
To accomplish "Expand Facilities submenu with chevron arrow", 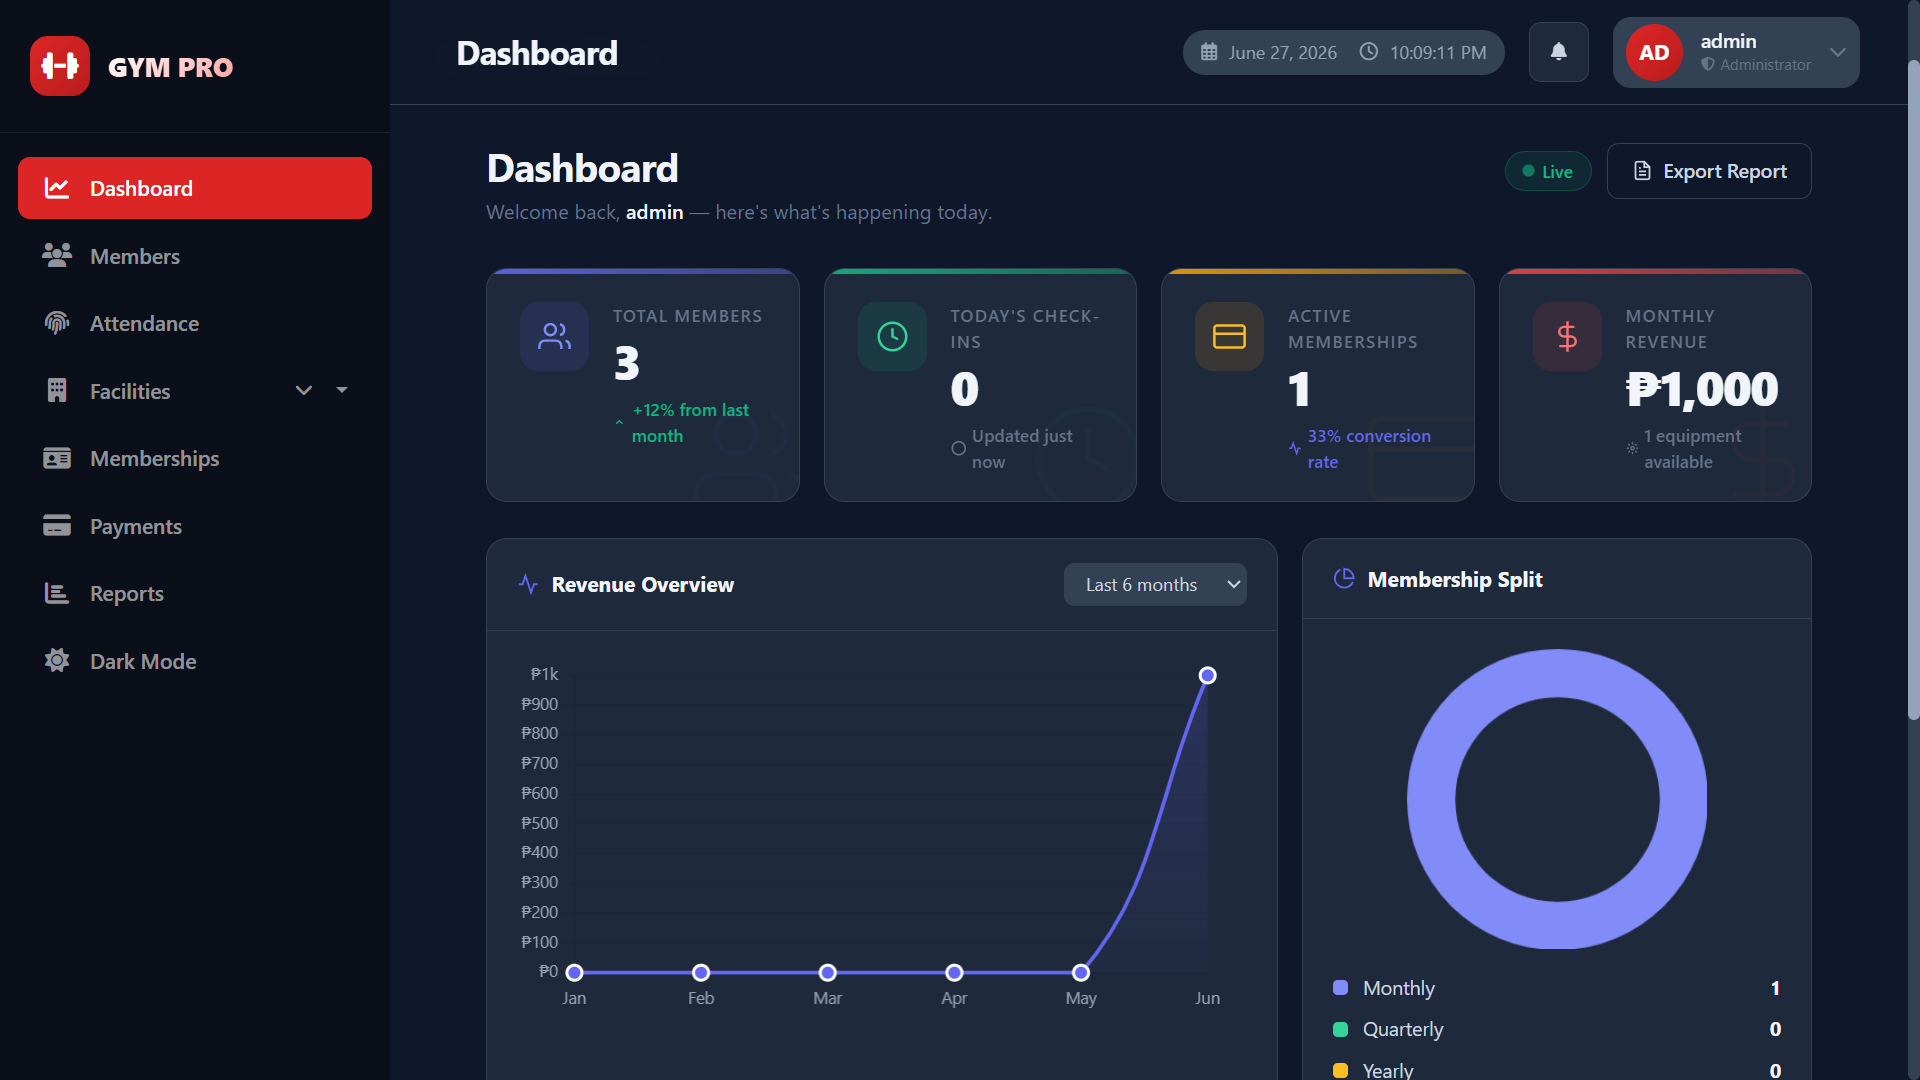I will [304, 390].
